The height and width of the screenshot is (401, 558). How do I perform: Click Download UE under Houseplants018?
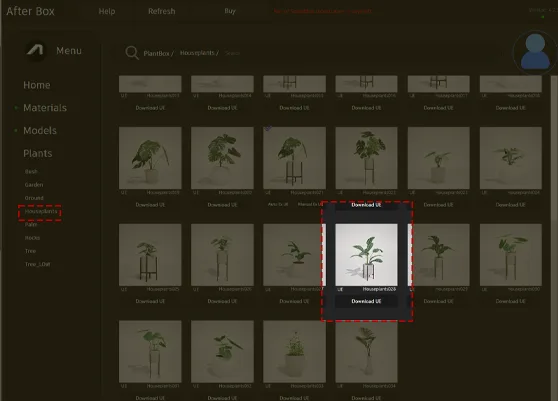[511, 108]
